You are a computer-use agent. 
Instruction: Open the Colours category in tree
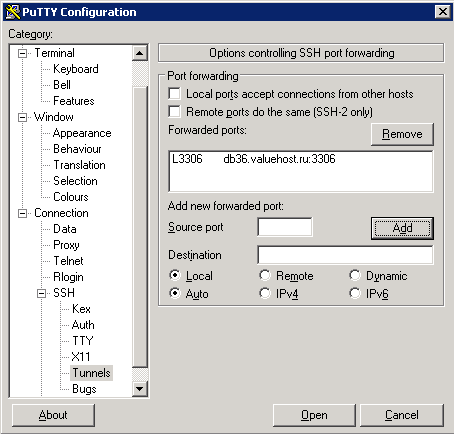pos(71,197)
